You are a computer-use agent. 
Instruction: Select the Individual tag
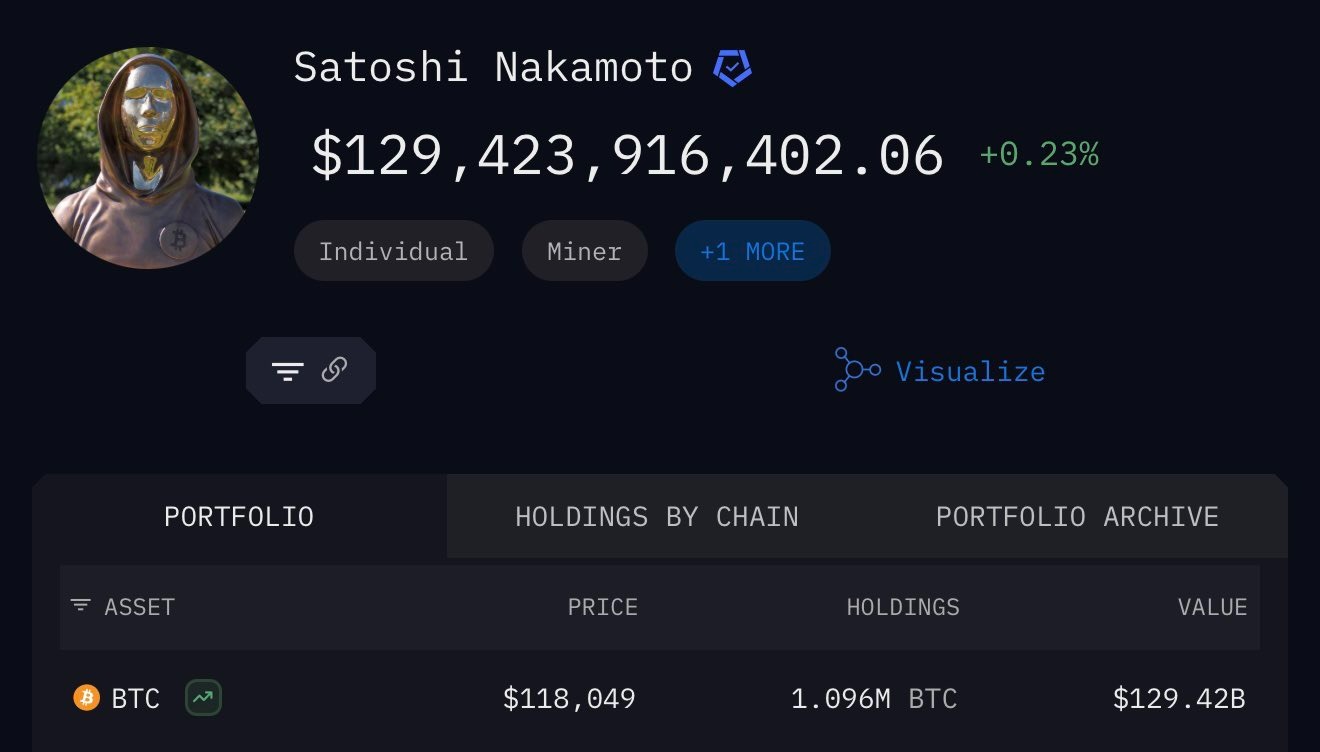tap(393, 251)
